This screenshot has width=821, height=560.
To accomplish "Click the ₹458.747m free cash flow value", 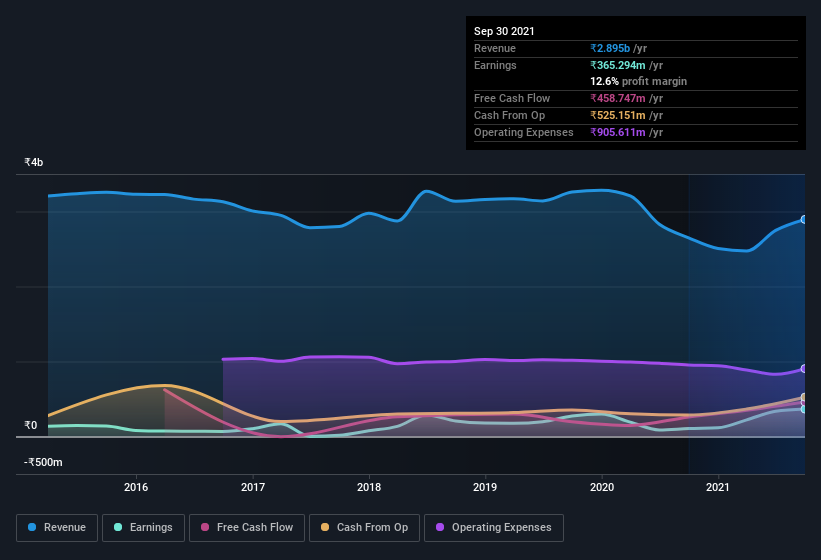I will coord(618,98).
